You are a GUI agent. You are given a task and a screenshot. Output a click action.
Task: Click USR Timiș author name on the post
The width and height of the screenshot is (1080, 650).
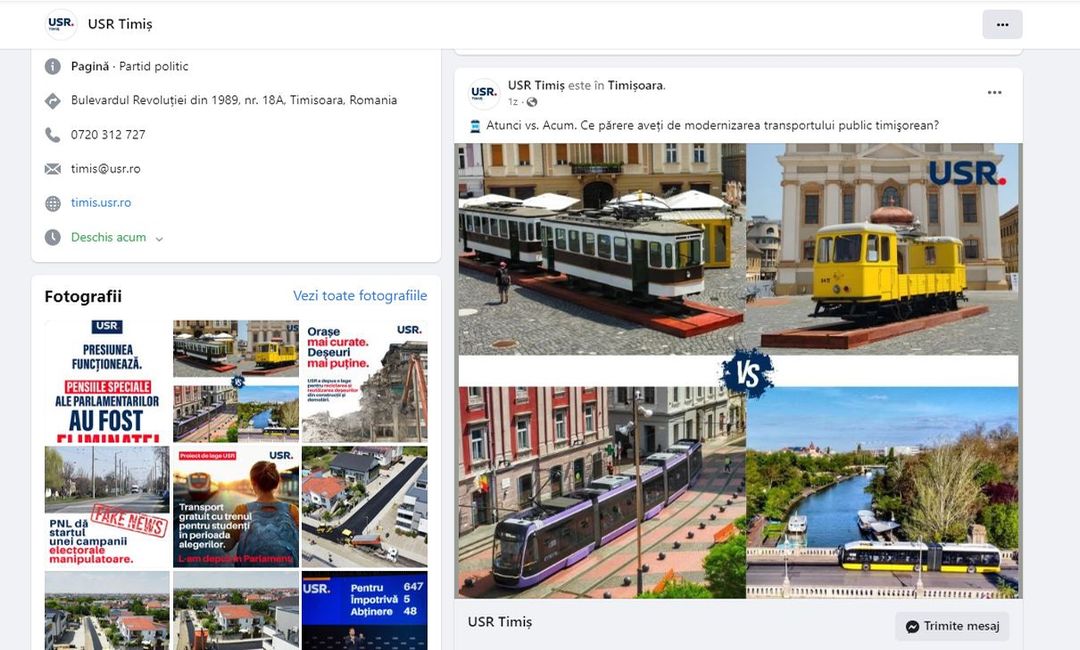tap(536, 85)
